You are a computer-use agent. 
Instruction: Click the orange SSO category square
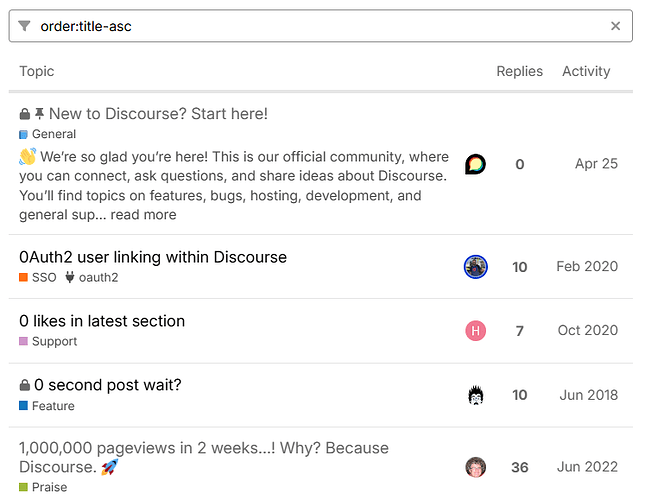pos(23,278)
